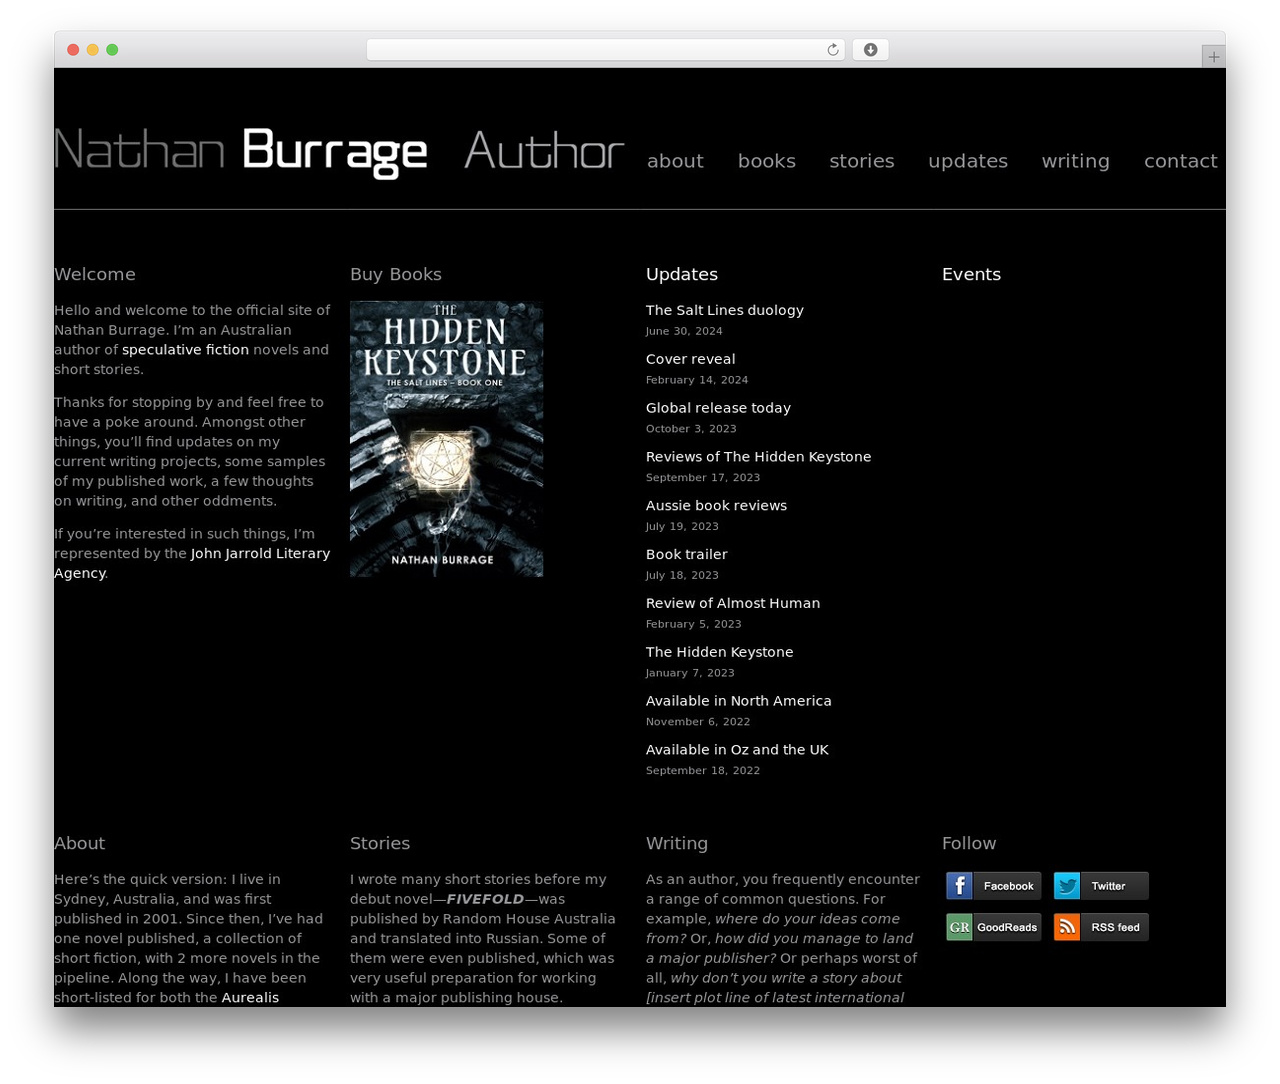
Task: Reload the page with the refresh icon
Action: [x=832, y=50]
